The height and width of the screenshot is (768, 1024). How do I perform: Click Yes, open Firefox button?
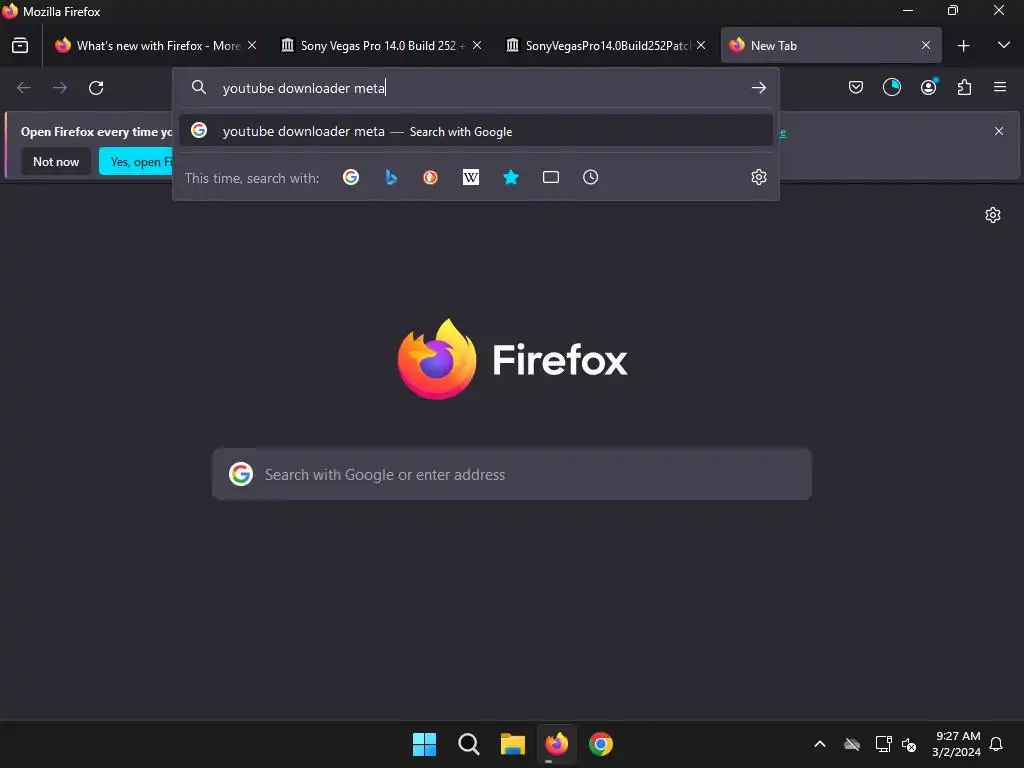[136, 161]
